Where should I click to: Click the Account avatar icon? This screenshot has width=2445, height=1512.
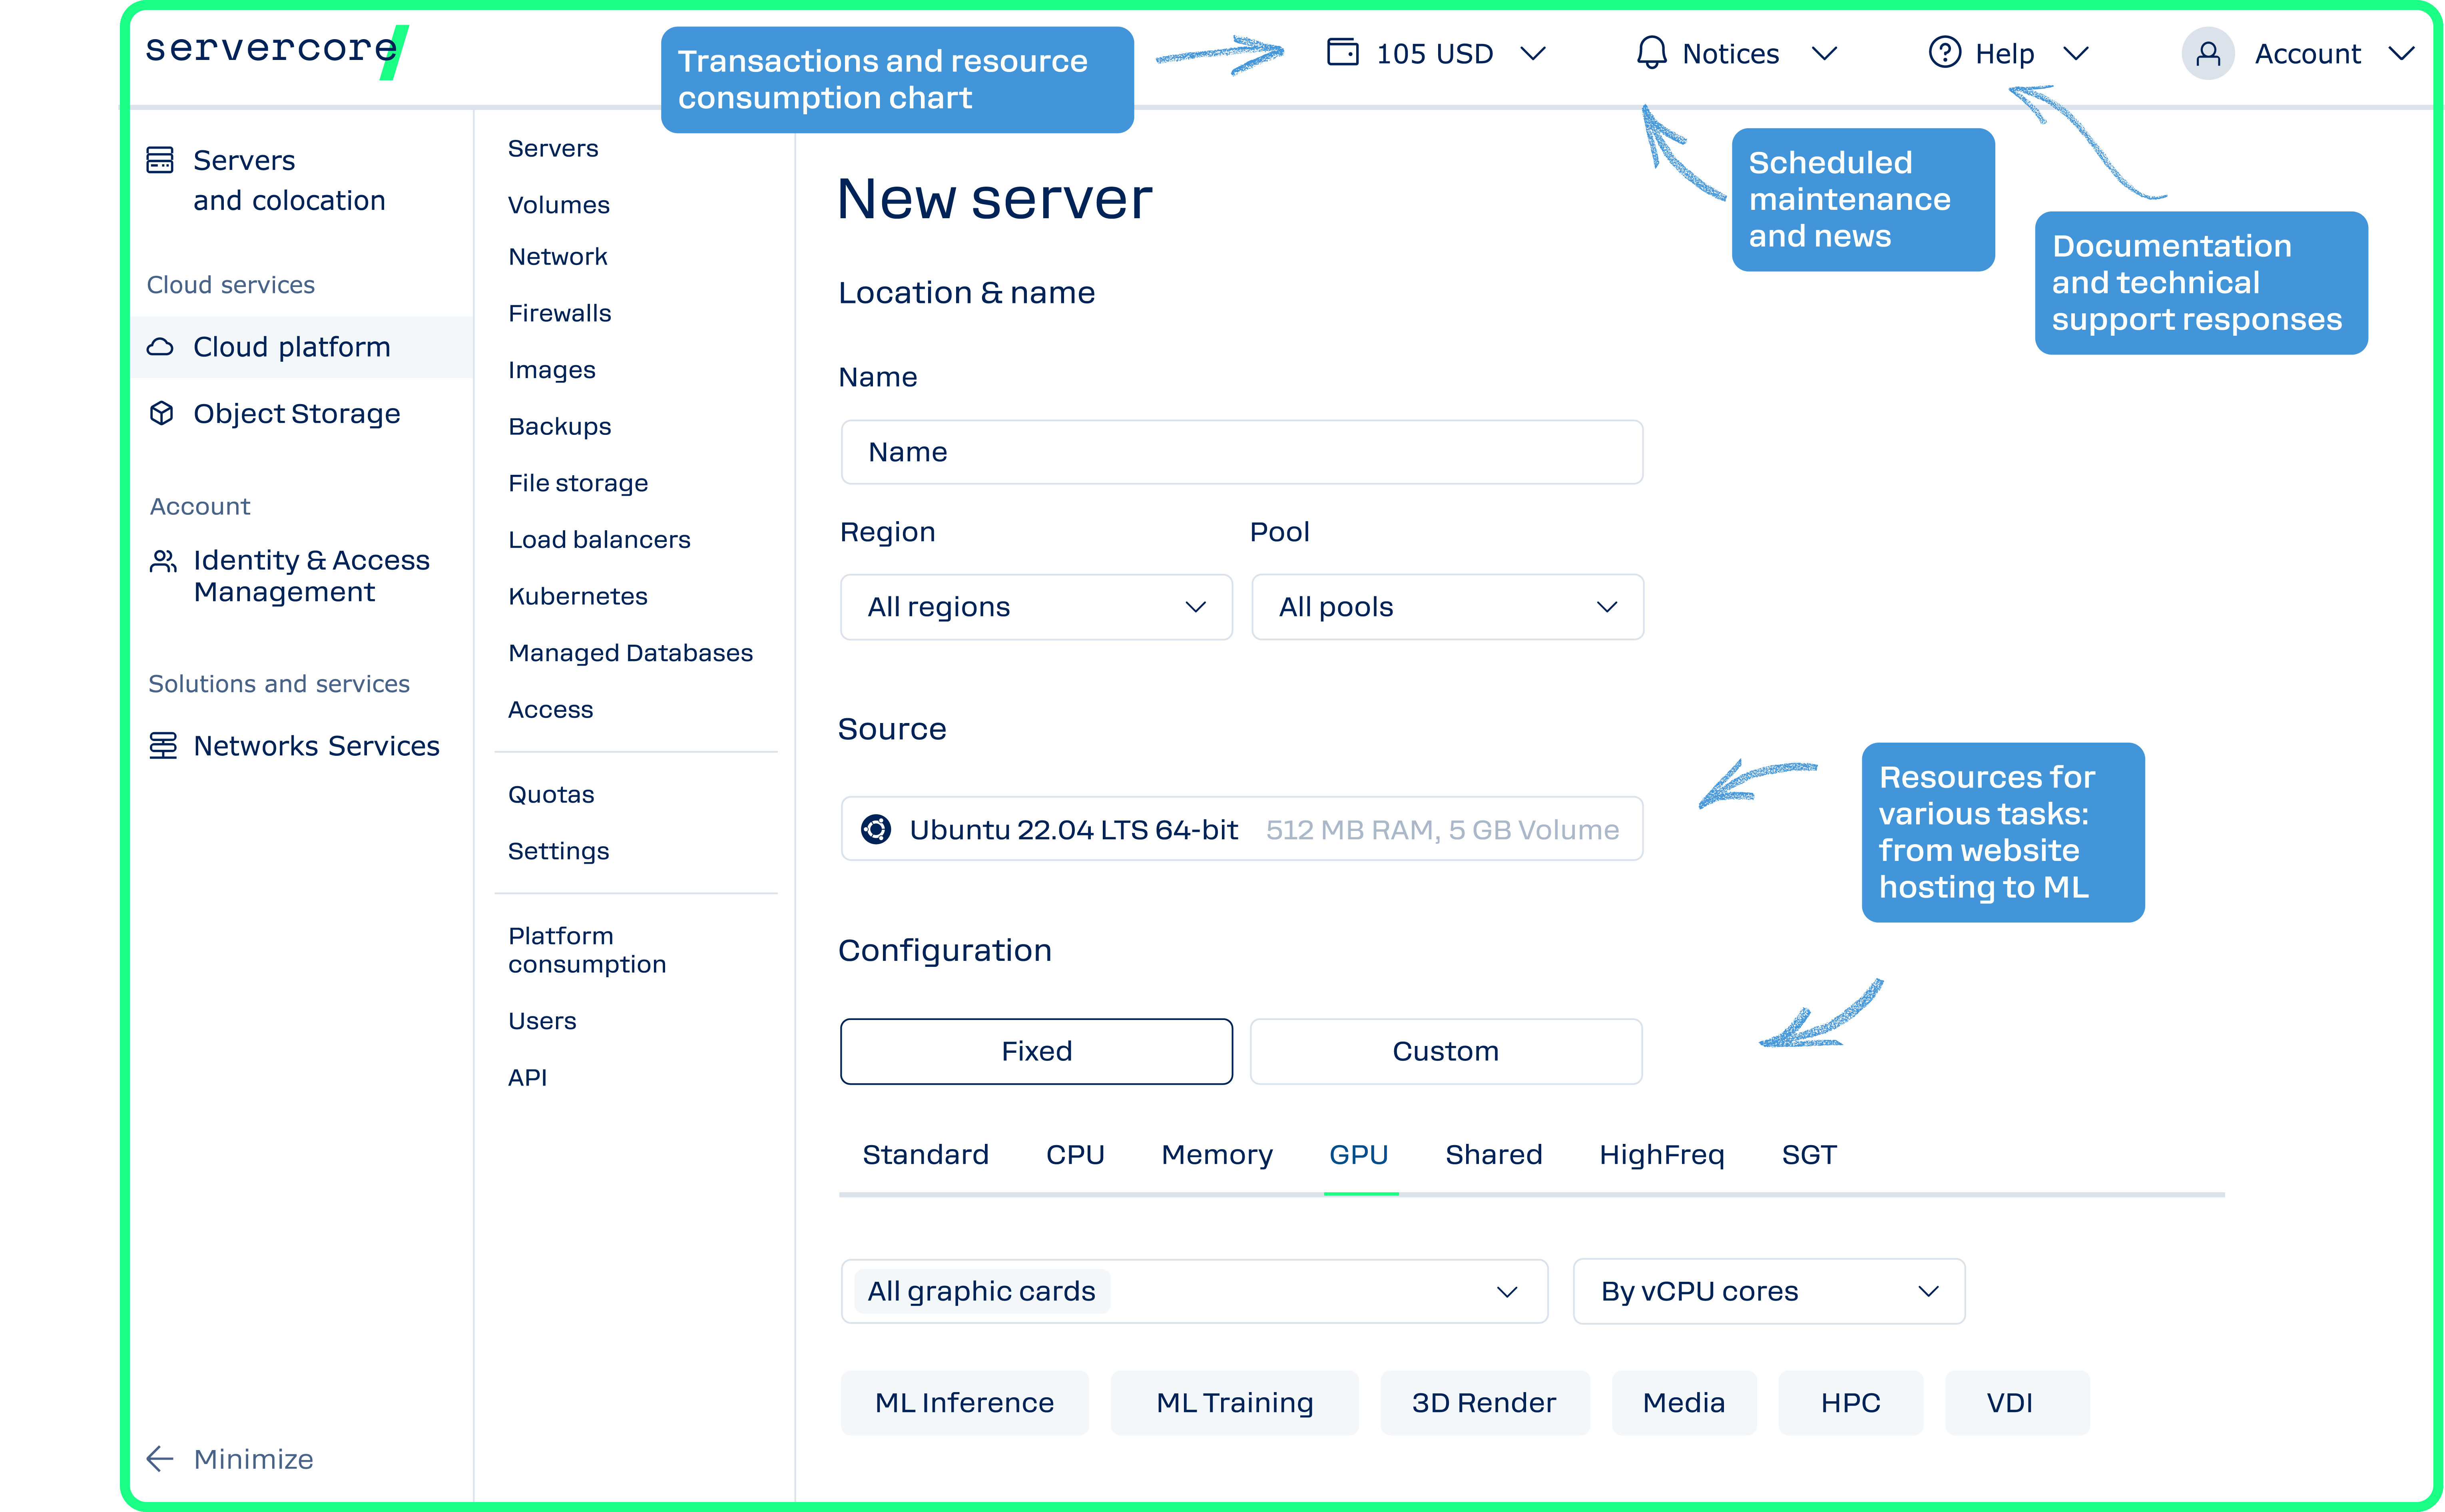click(x=2208, y=53)
